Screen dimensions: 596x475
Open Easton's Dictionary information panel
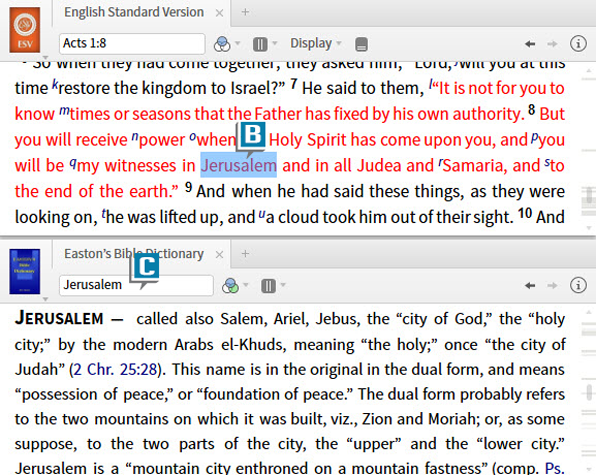tap(578, 285)
